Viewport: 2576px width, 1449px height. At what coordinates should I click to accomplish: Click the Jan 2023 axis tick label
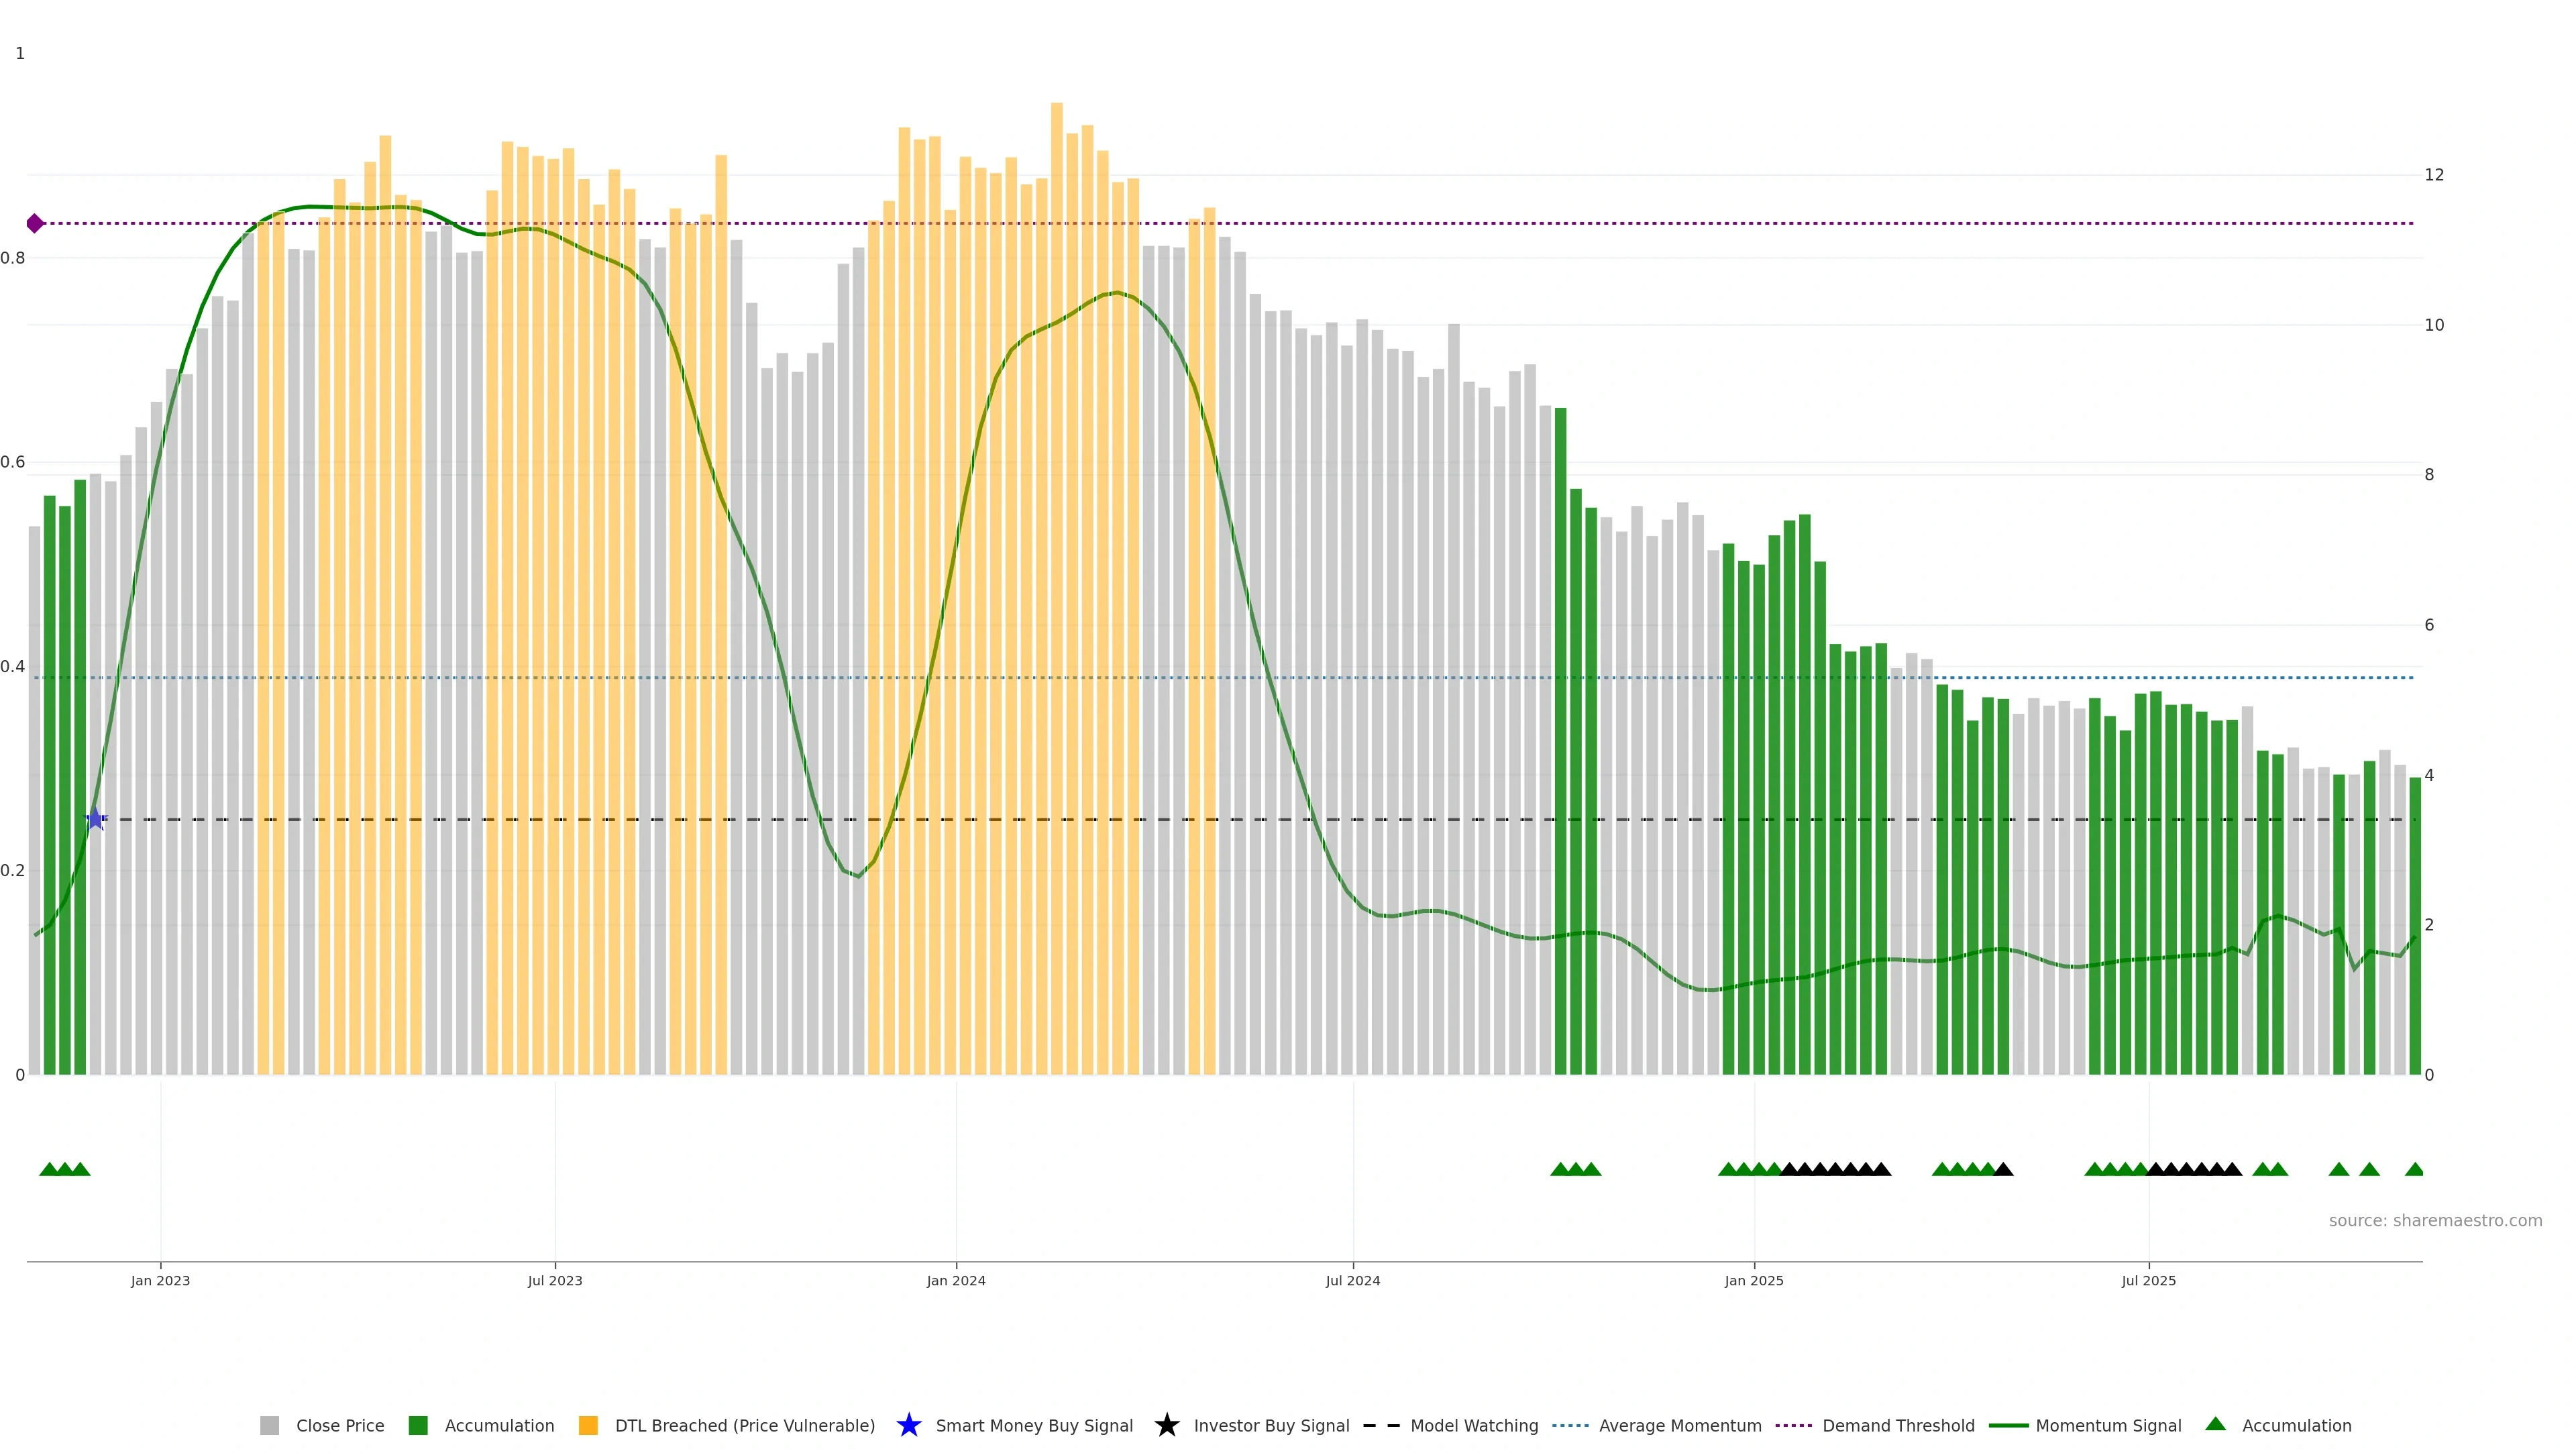tap(160, 1280)
